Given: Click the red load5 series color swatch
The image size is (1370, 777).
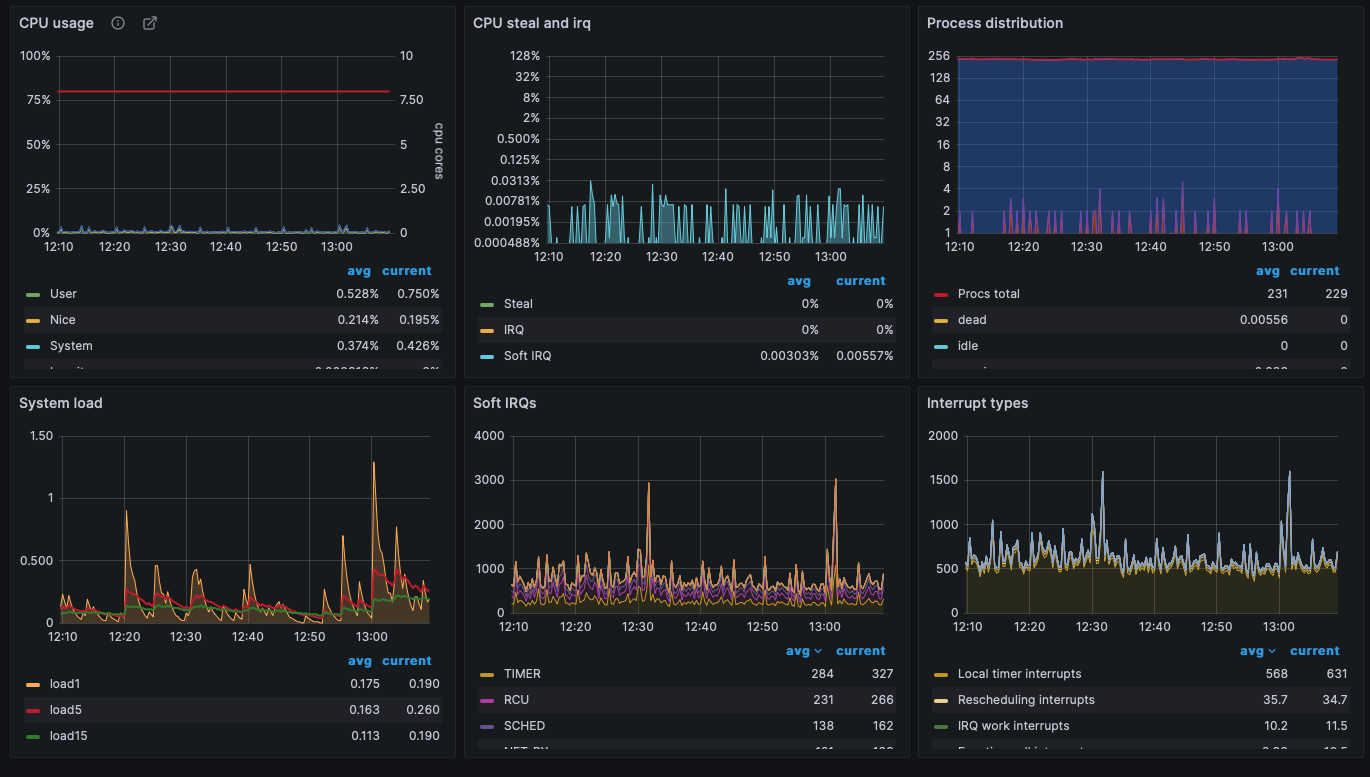Looking at the screenshot, I should (x=33, y=710).
